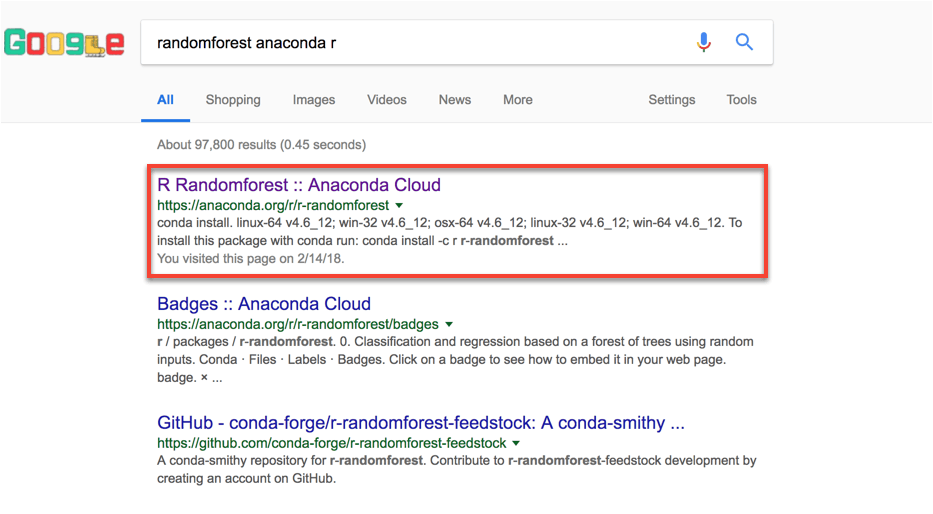The image size is (933, 514).
Task: Visit the green https://anaconda.org/r/r-randomforest URL
Action: coord(273,205)
